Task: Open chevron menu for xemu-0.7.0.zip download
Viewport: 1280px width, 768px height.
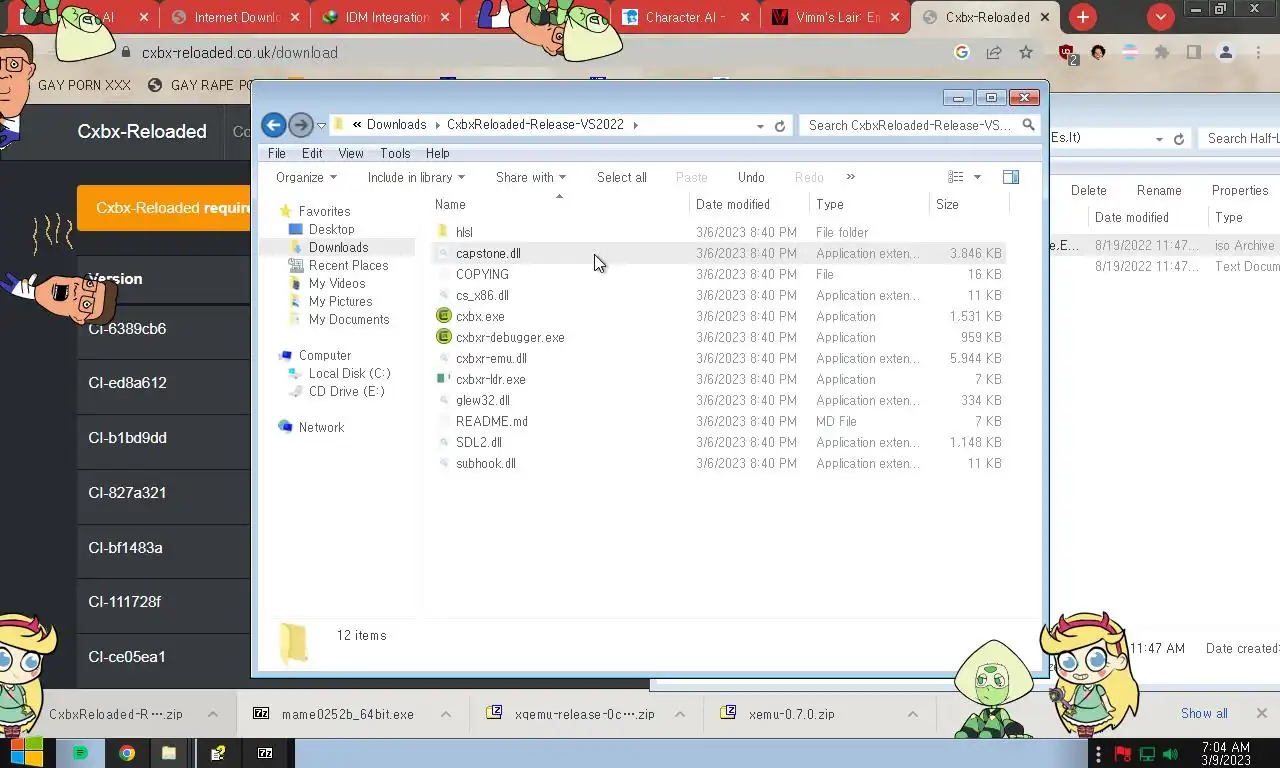Action: [x=913, y=714]
